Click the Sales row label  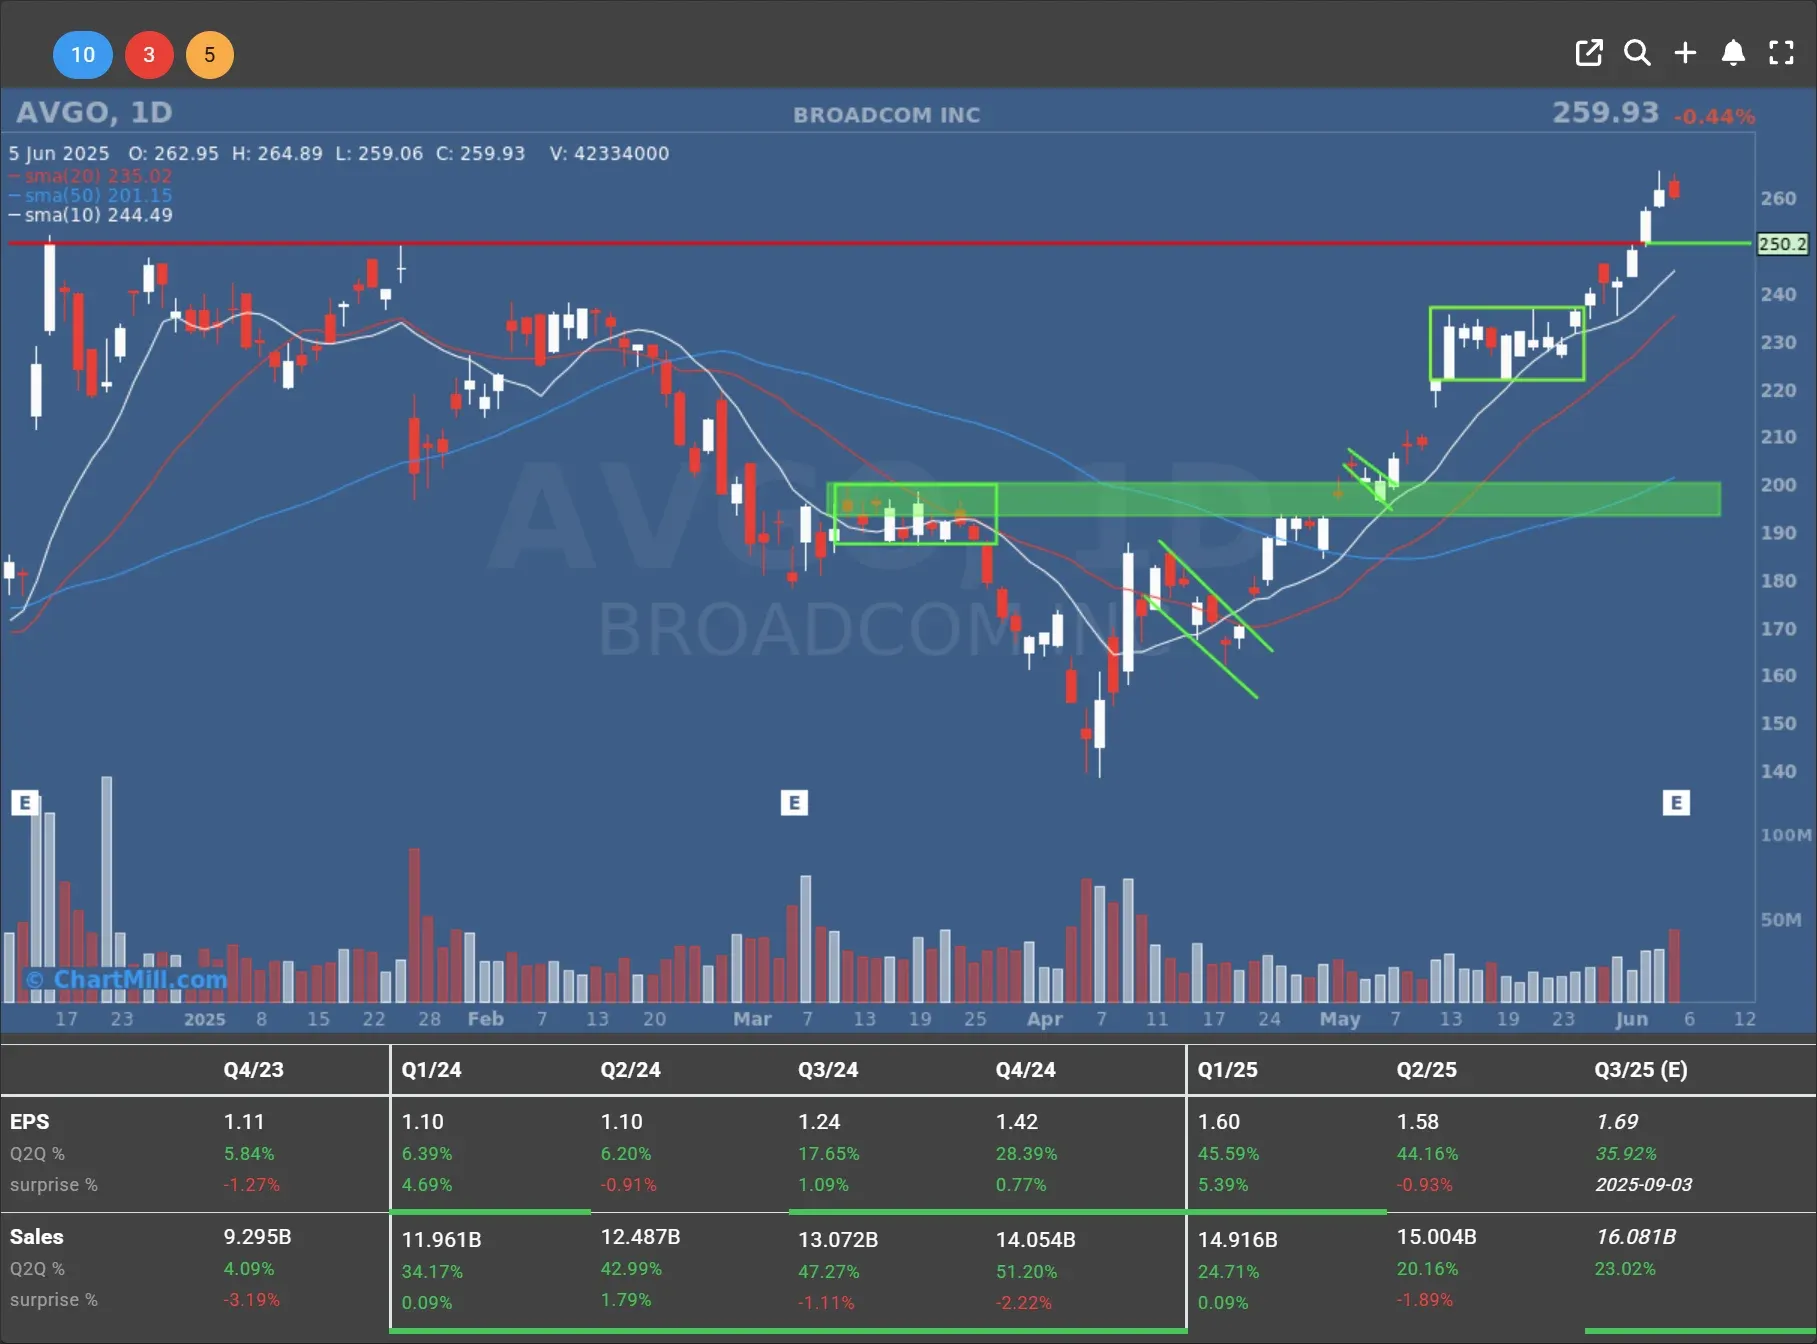(x=36, y=1237)
